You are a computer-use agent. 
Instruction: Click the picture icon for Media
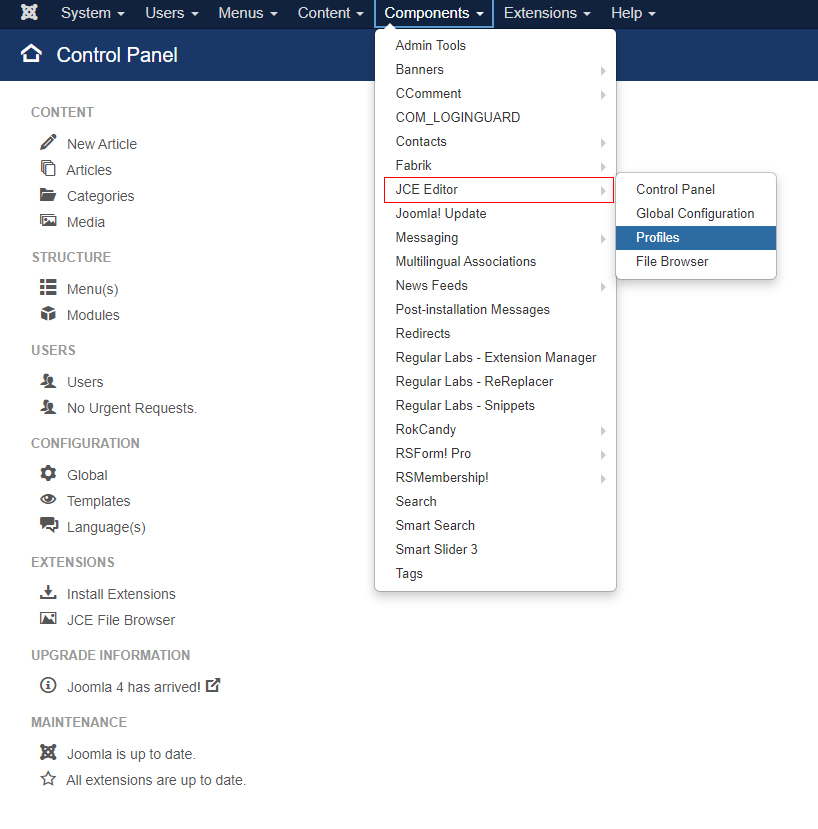point(48,220)
